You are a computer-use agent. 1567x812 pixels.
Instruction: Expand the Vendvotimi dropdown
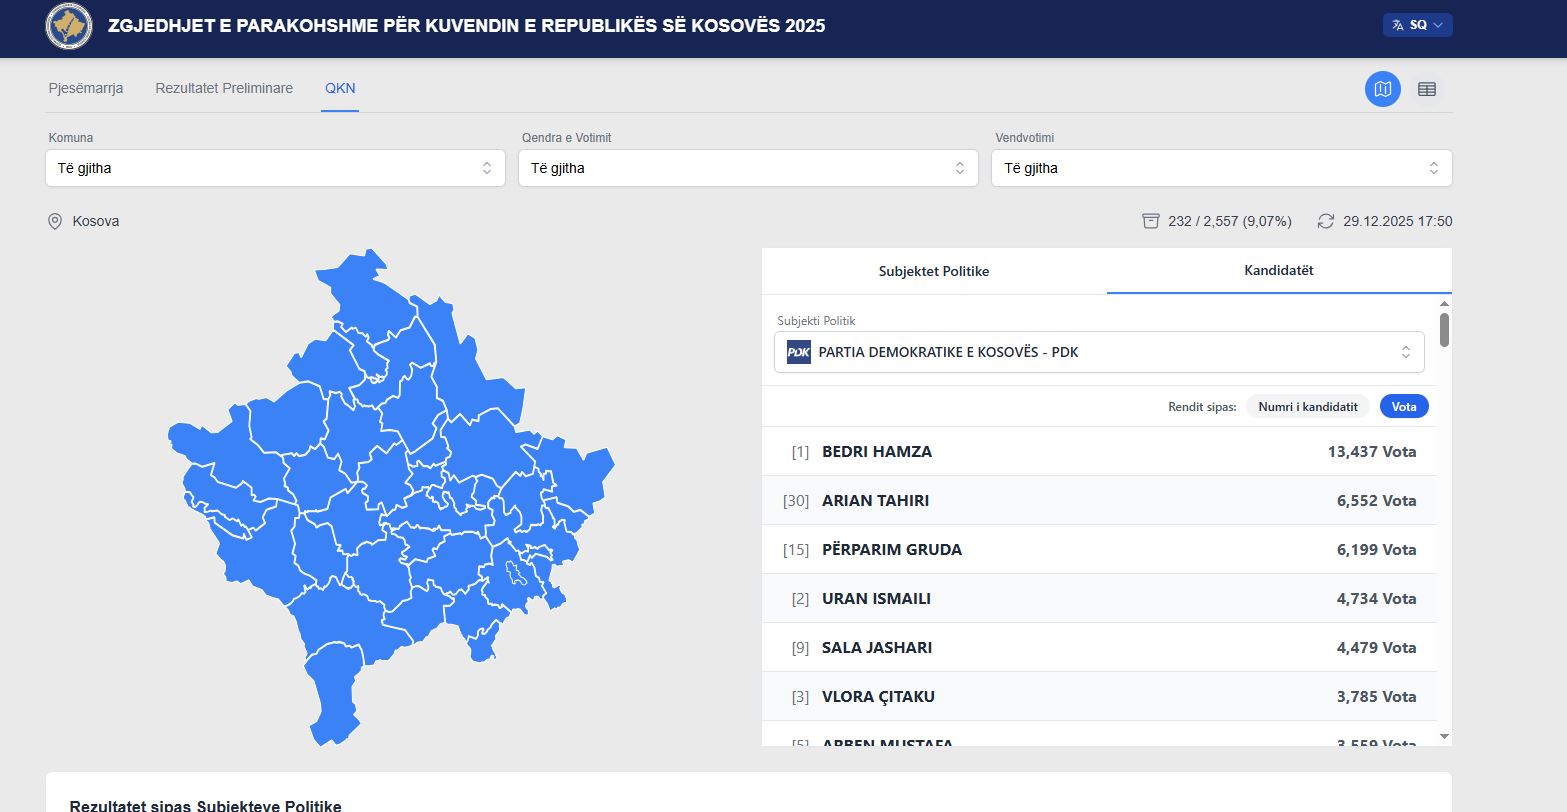pos(1221,168)
